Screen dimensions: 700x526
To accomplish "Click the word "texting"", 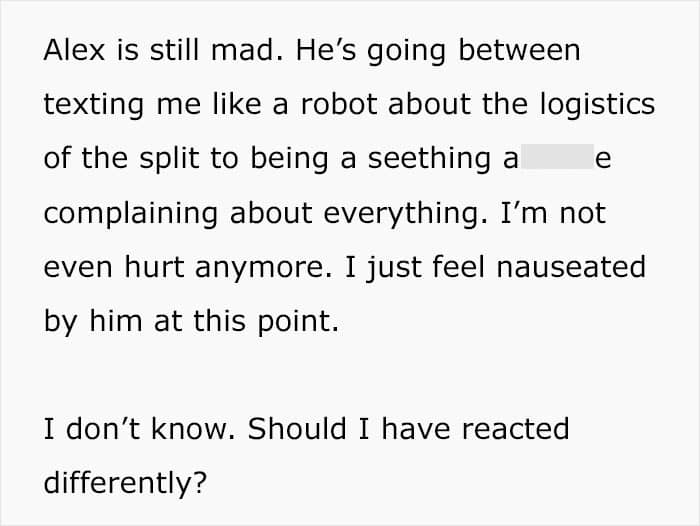I will pos(94,106).
